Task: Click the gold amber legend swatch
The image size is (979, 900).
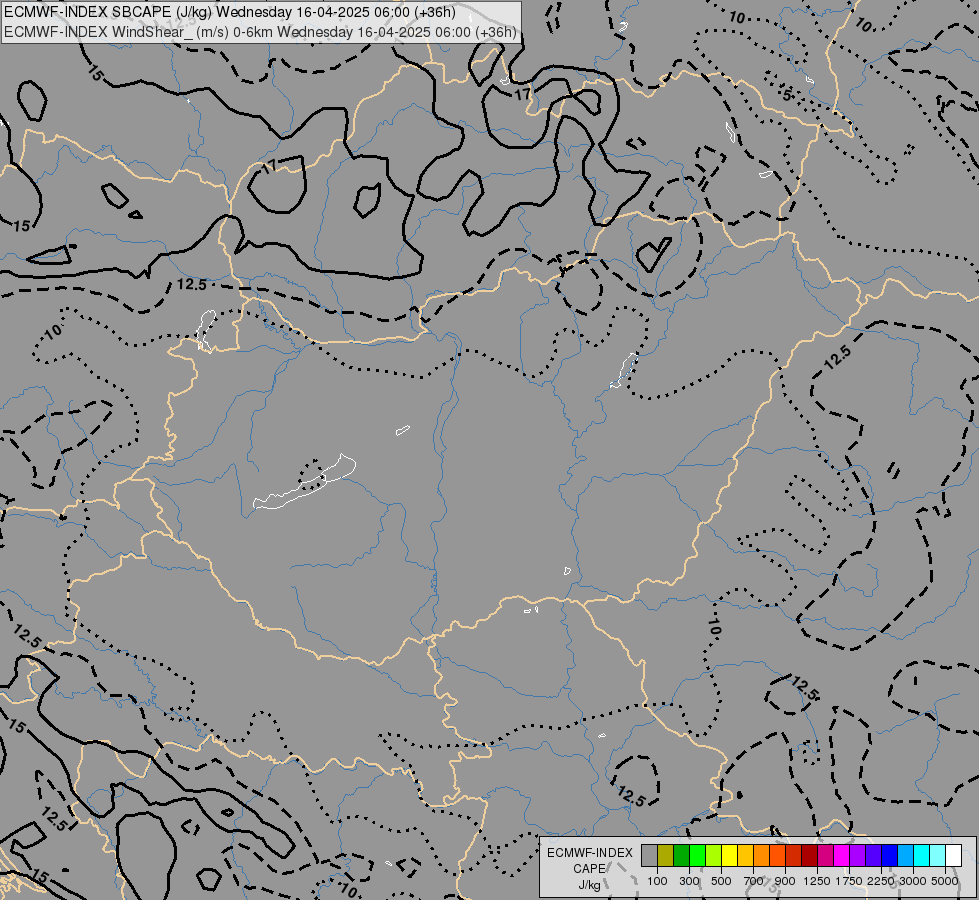Action: coord(745,855)
